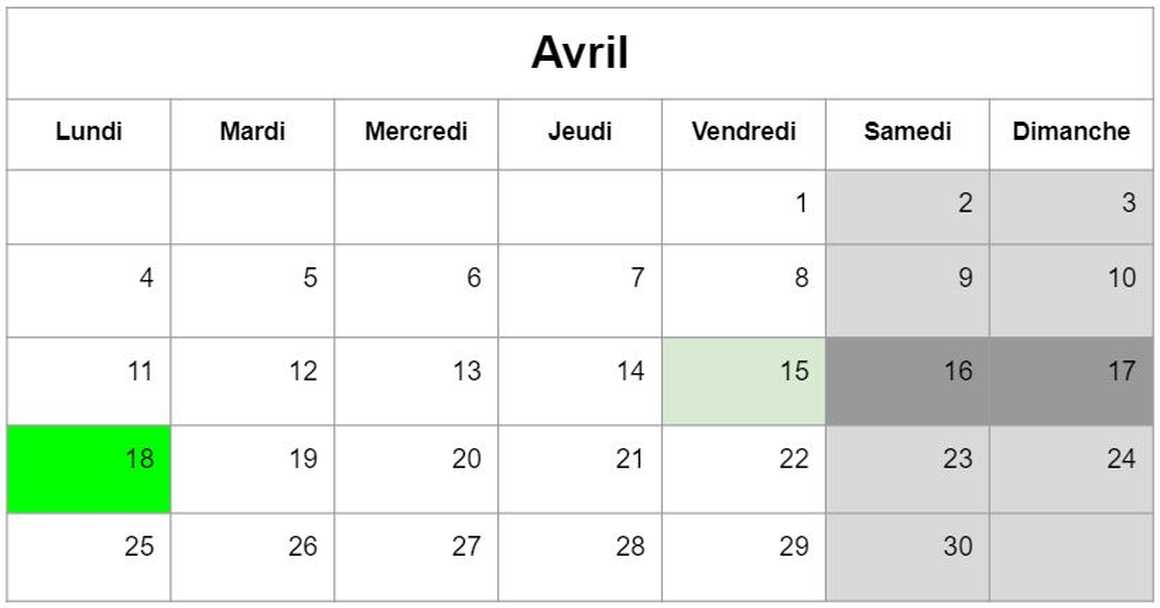The width and height of the screenshot is (1160, 608).
Task: Select the dark gray Saturday 16 cell
Action: (x=908, y=382)
